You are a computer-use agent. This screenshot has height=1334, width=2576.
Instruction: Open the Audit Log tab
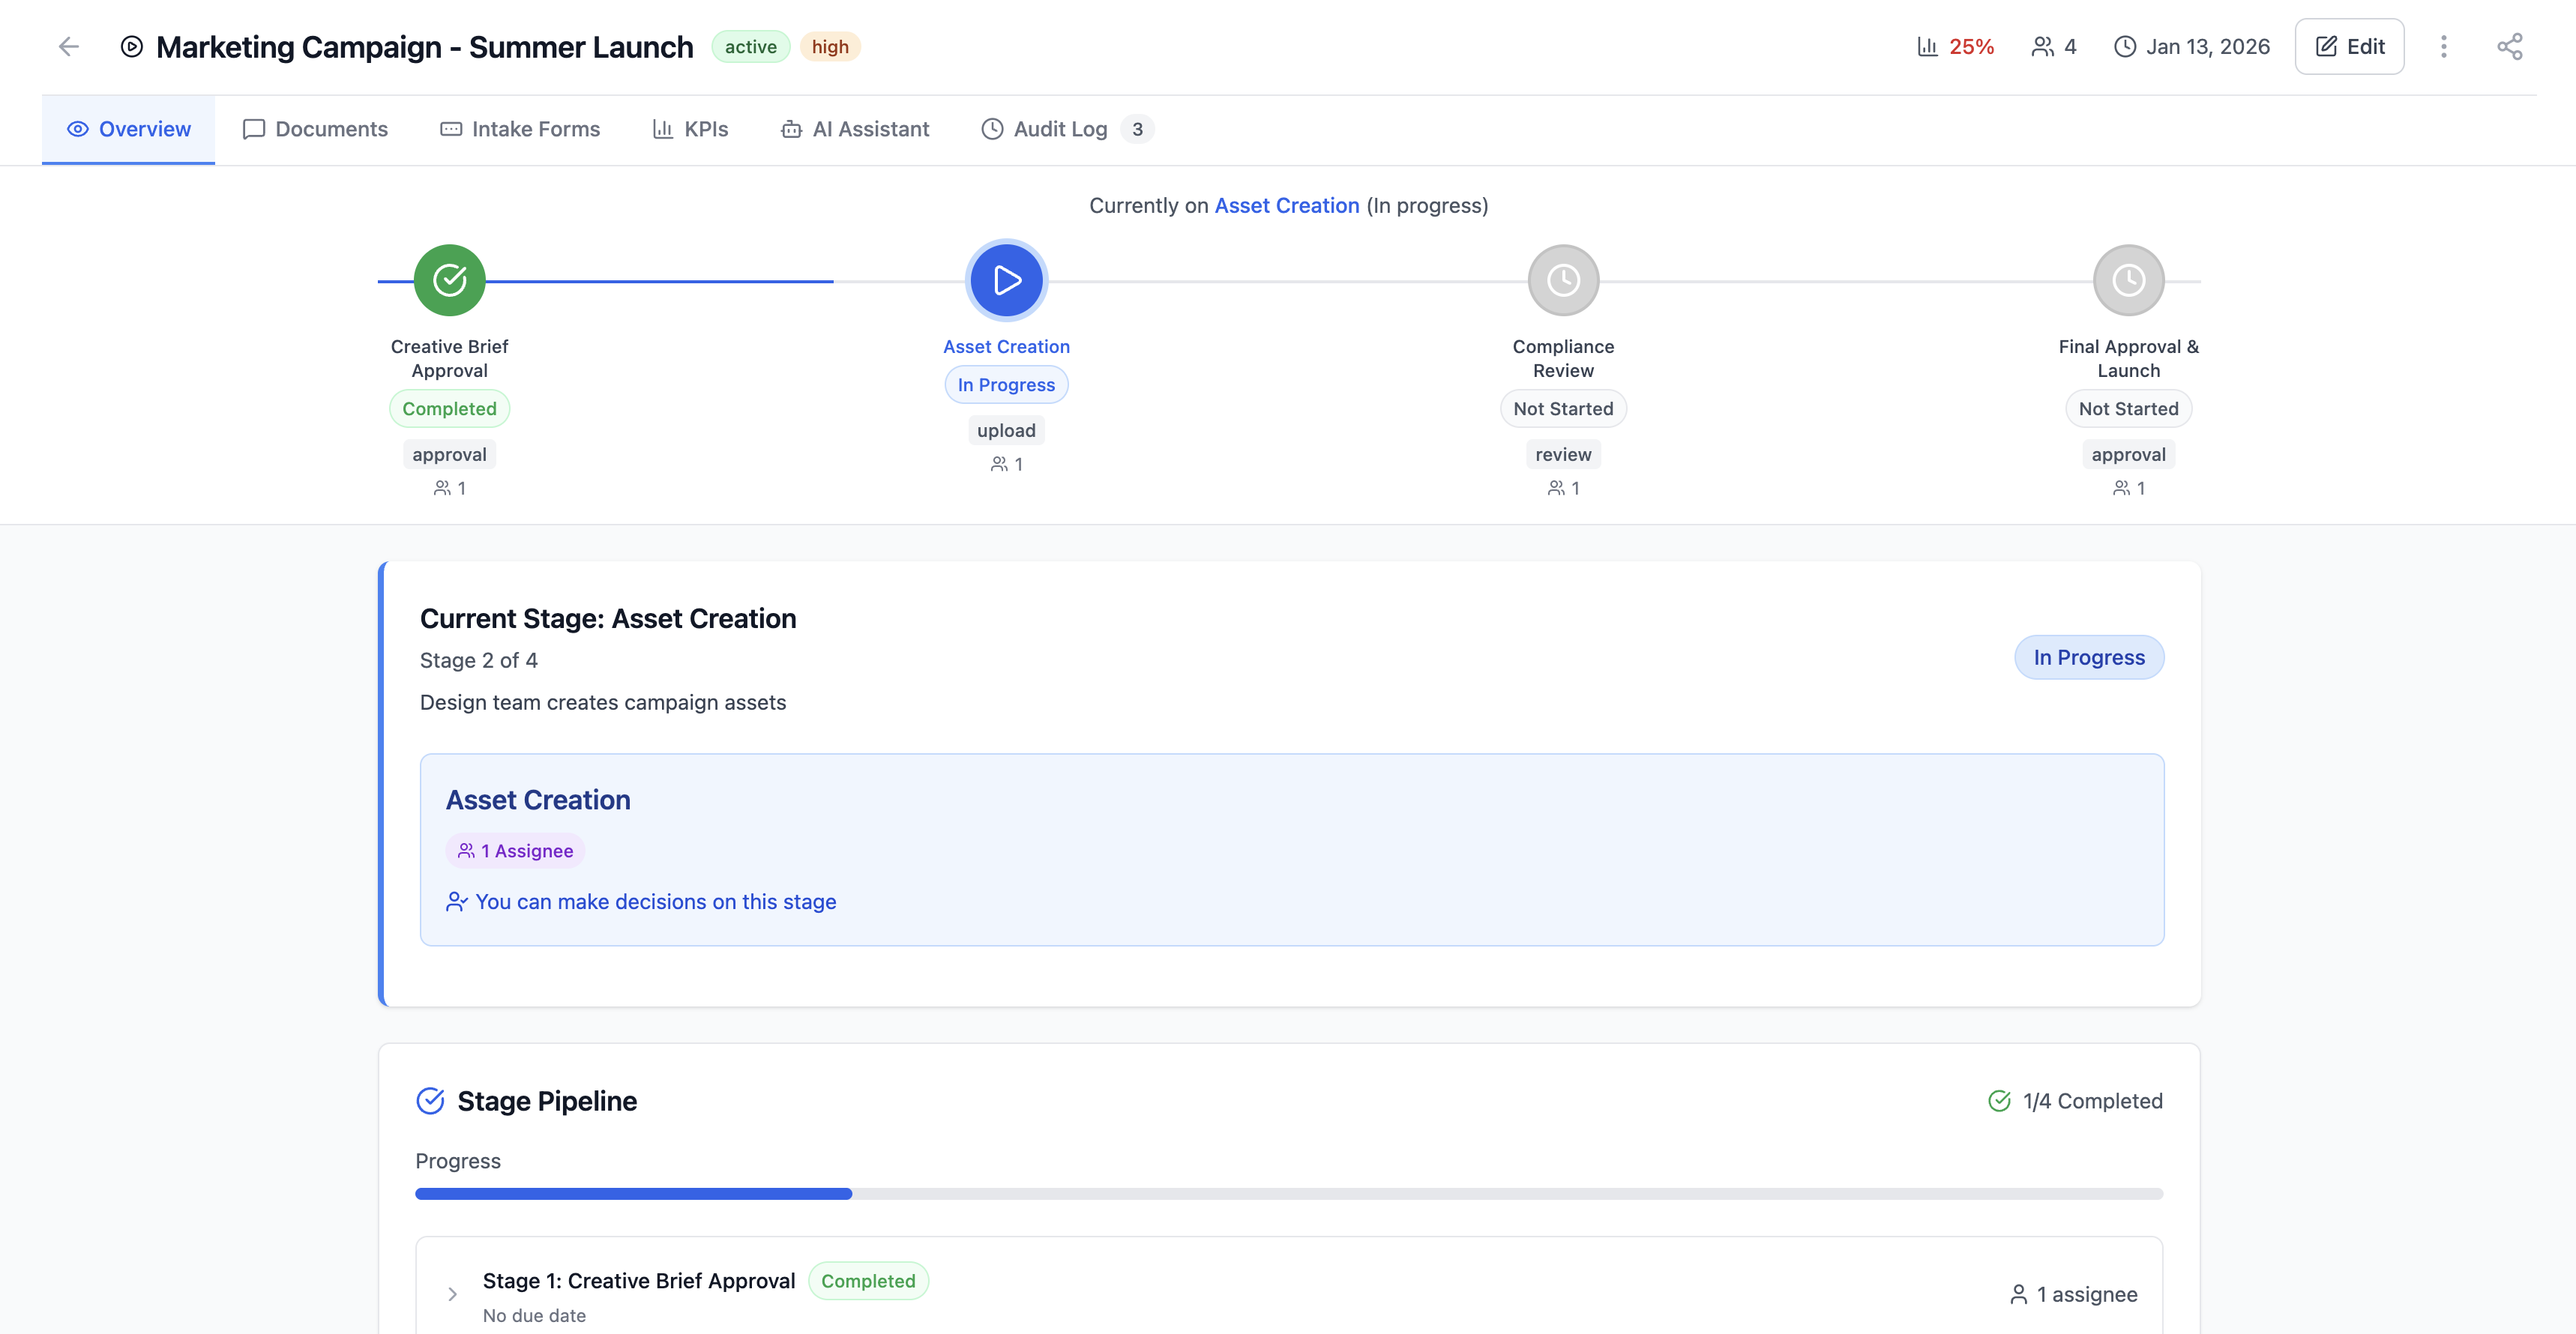pyautogui.click(x=1060, y=129)
